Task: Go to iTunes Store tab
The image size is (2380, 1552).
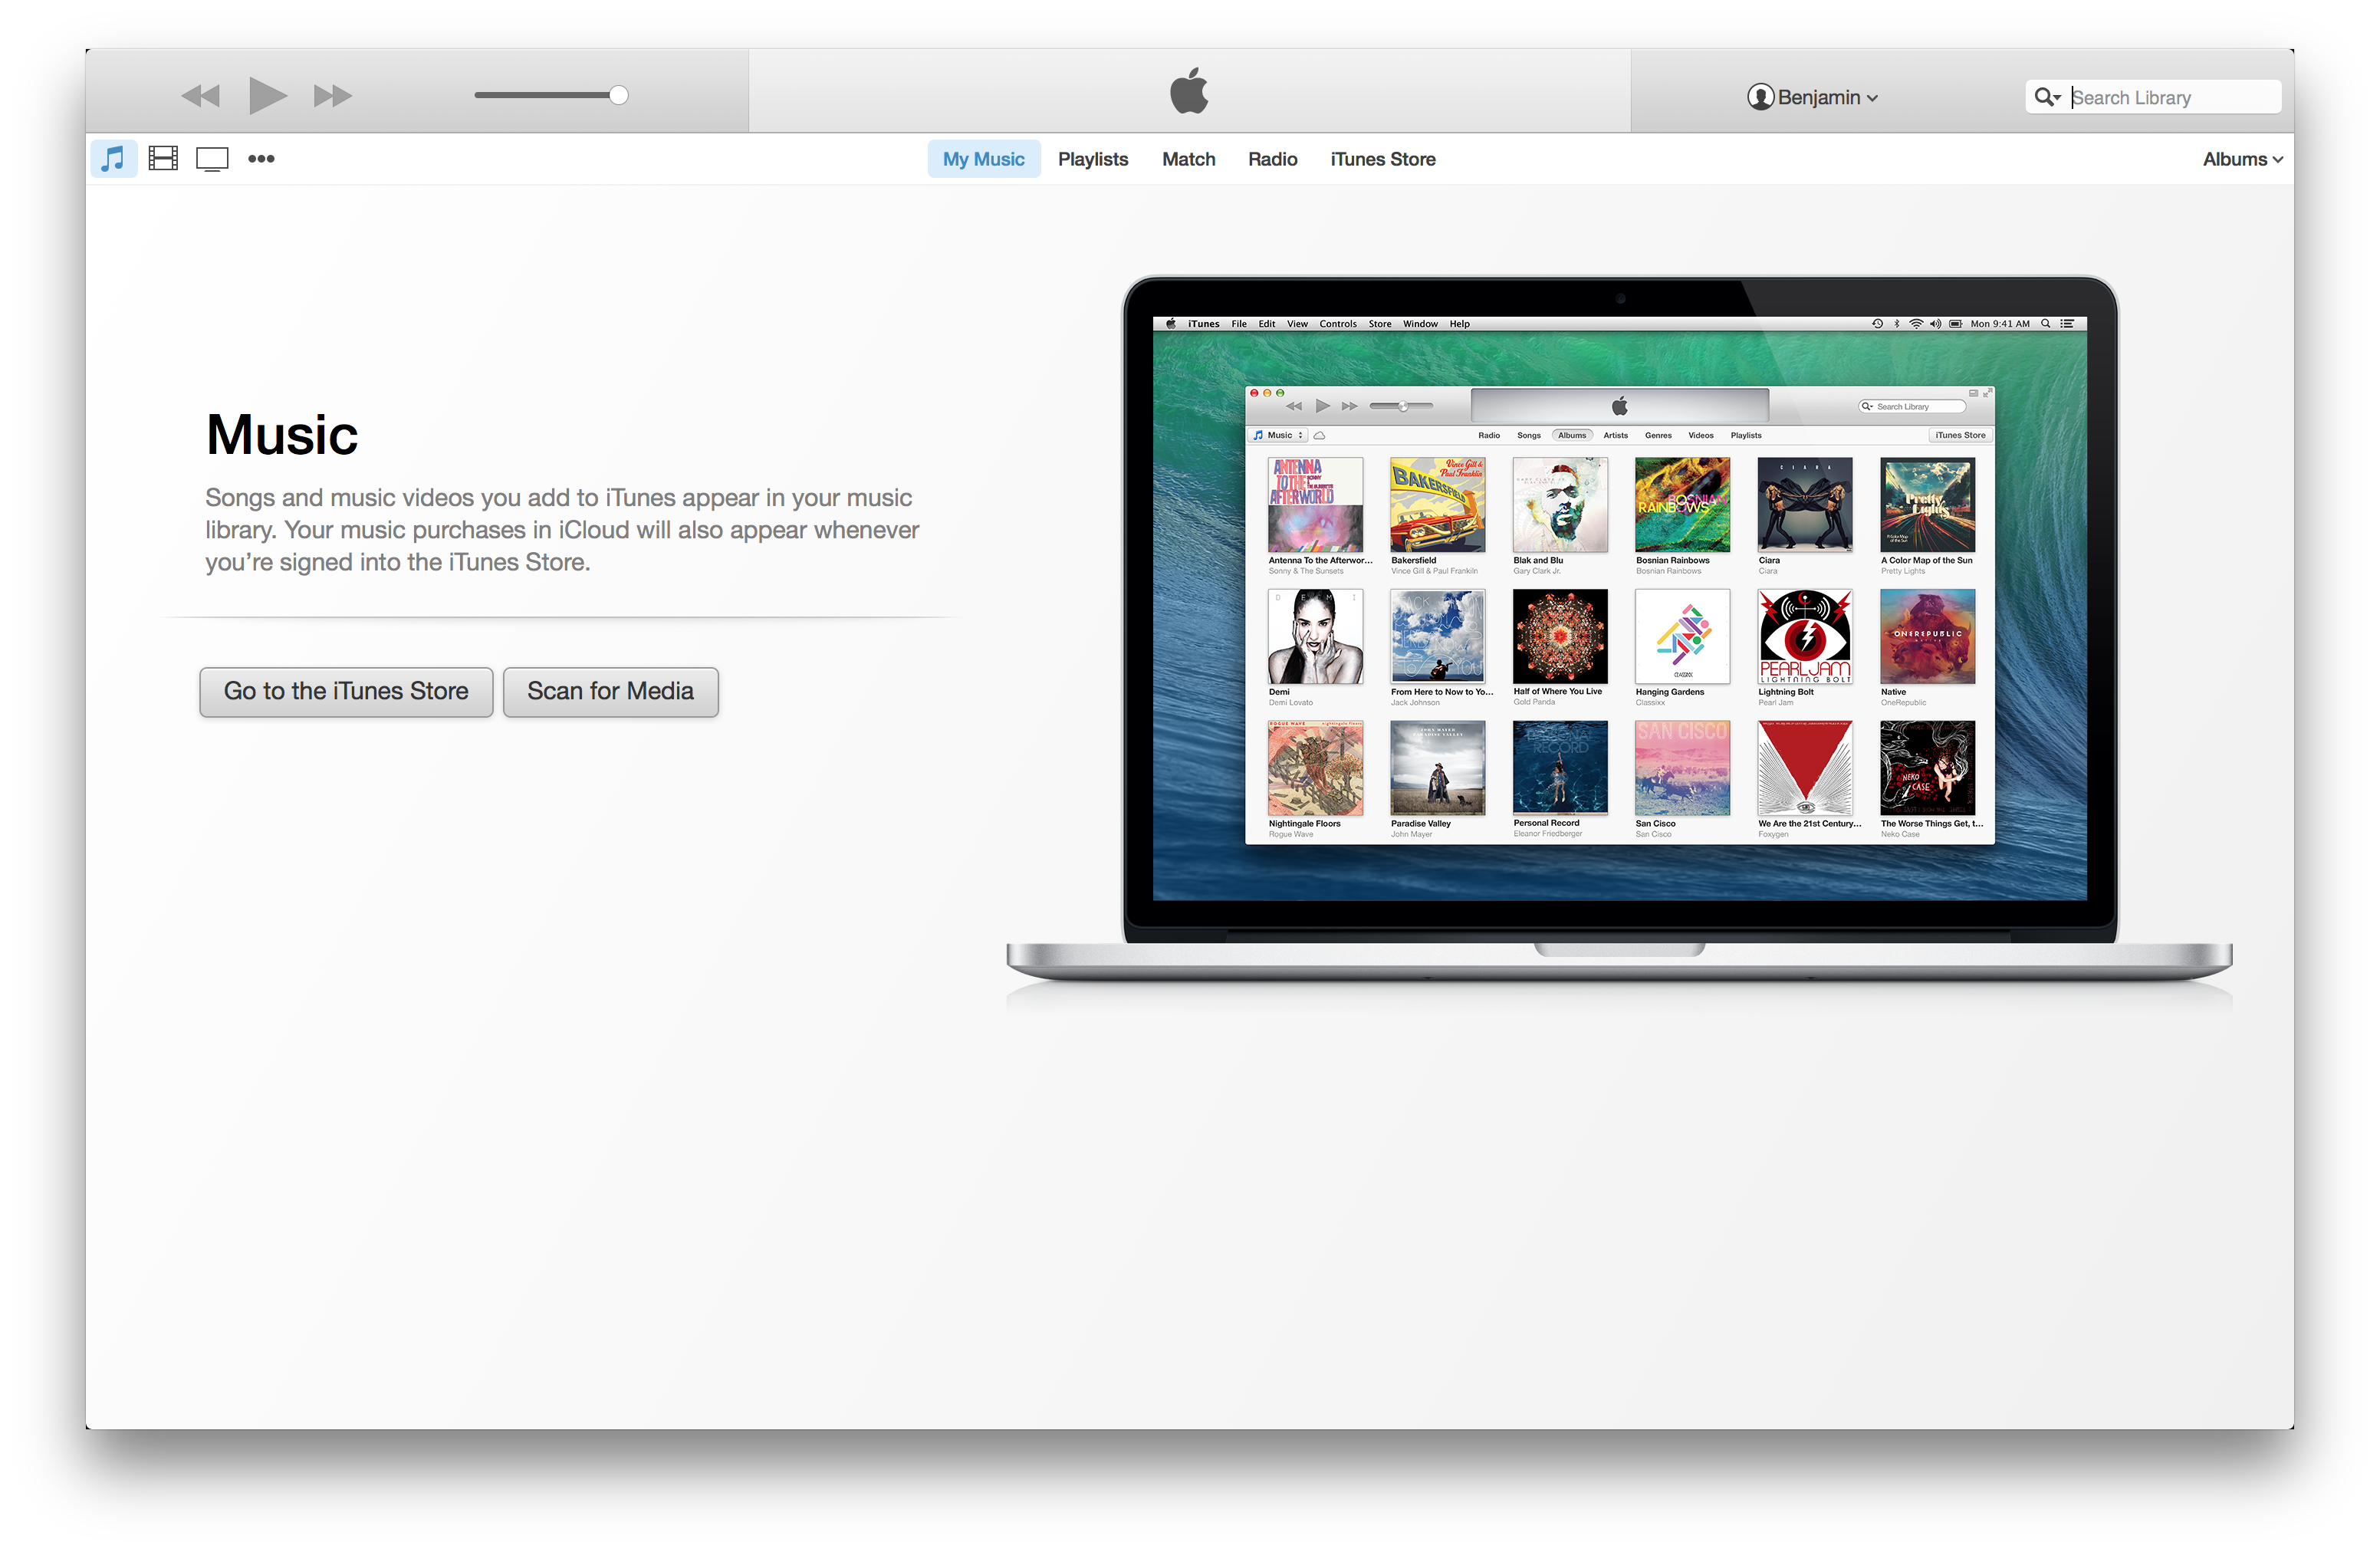Action: pyautogui.click(x=1382, y=159)
